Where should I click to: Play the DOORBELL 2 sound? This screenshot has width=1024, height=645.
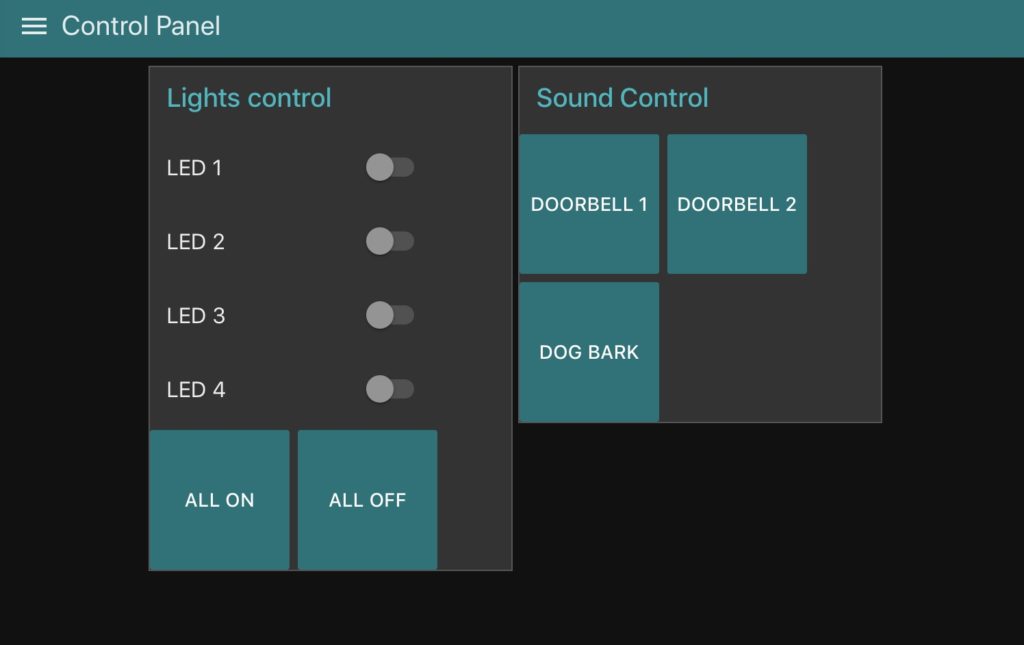(x=737, y=204)
